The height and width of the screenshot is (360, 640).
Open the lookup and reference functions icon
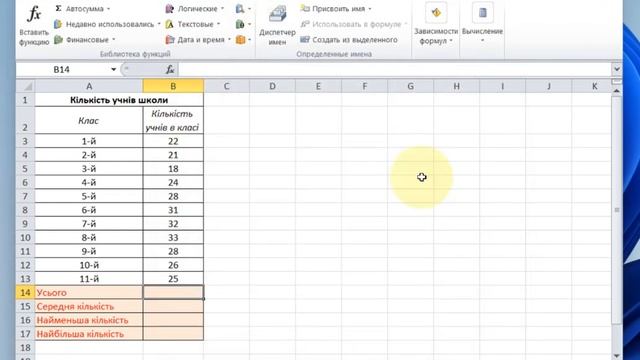pos(243,9)
